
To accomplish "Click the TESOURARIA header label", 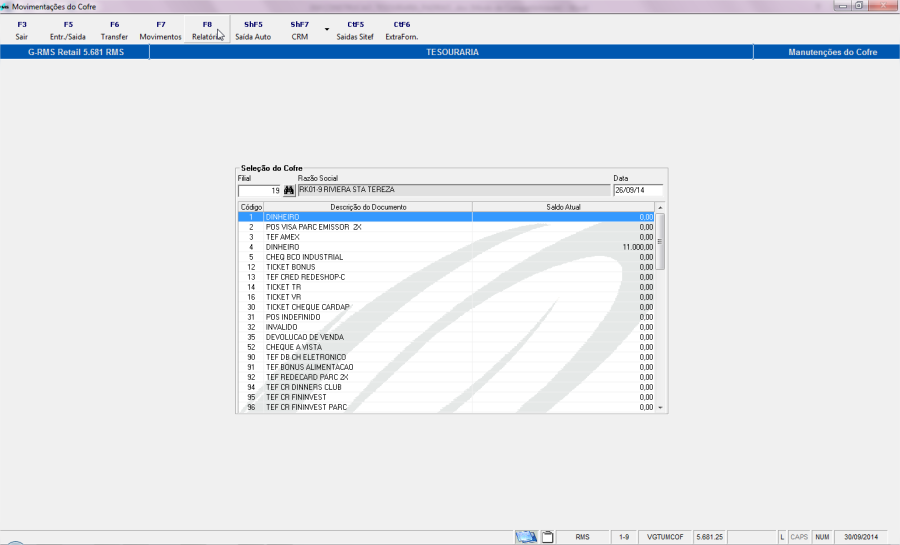I will (452, 52).
